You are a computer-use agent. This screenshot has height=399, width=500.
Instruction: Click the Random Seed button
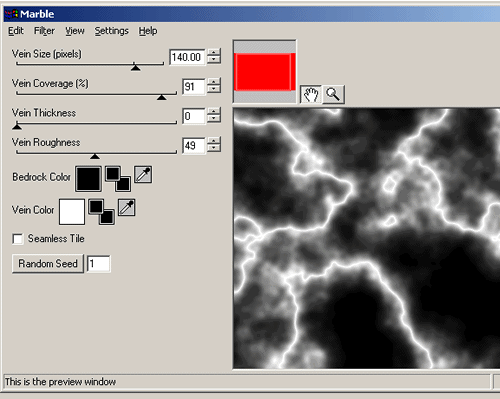48,264
